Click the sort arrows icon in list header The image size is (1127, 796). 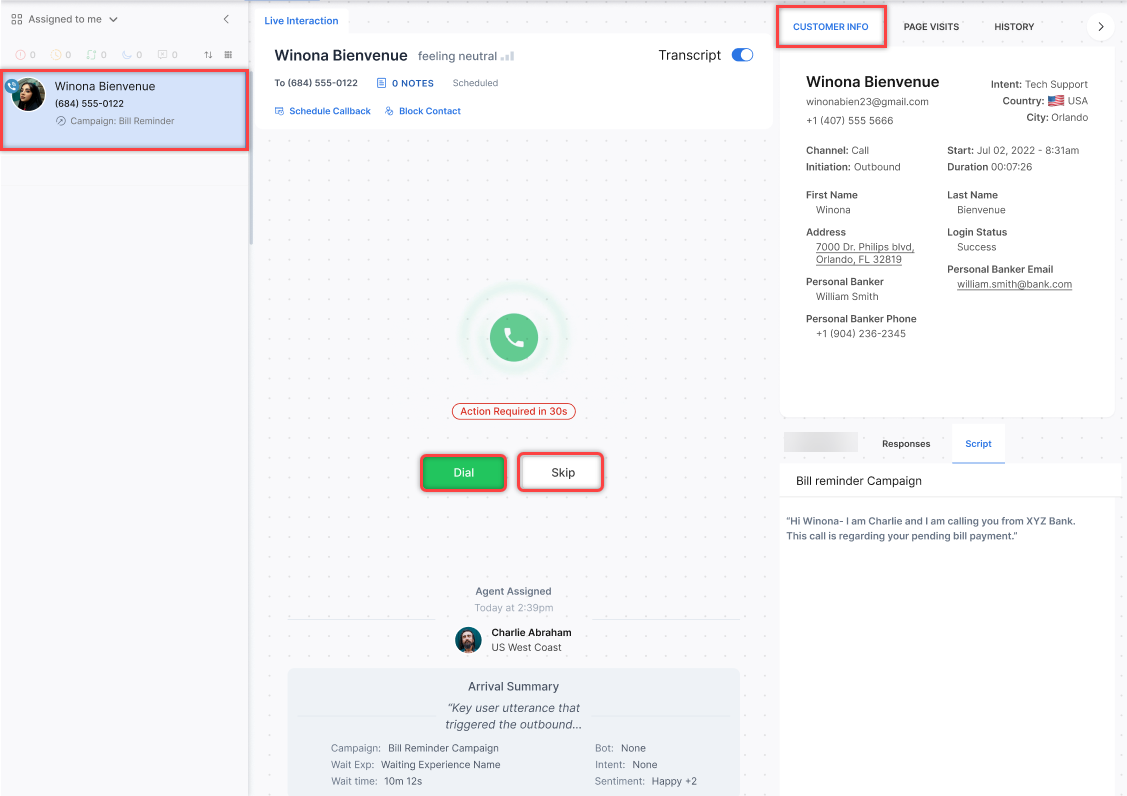[x=208, y=55]
